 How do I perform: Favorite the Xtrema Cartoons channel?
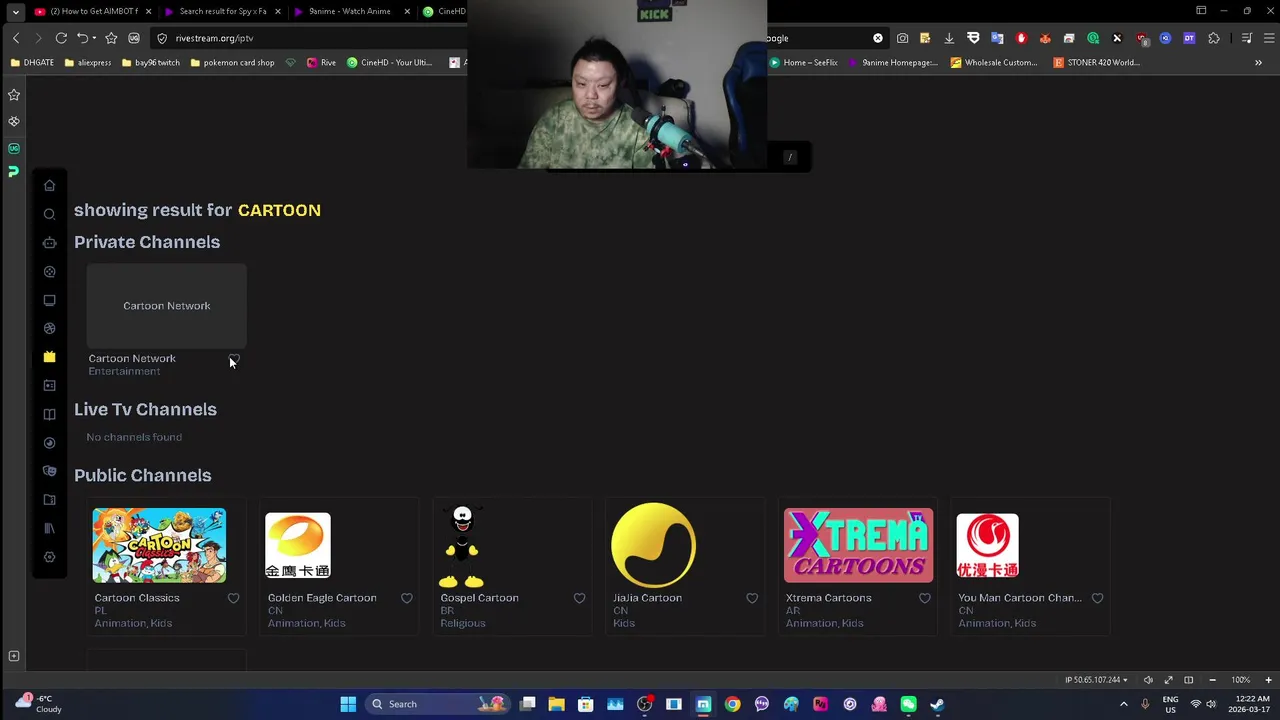[x=924, y=598]
